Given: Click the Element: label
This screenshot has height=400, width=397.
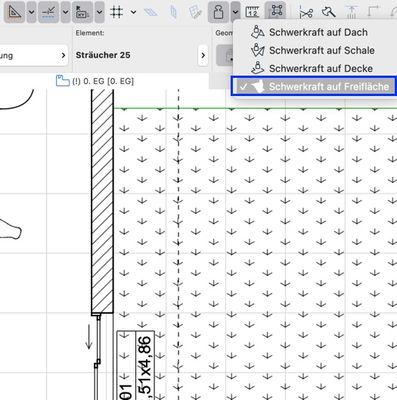Looking at the screenshot, I should [90, 33].
